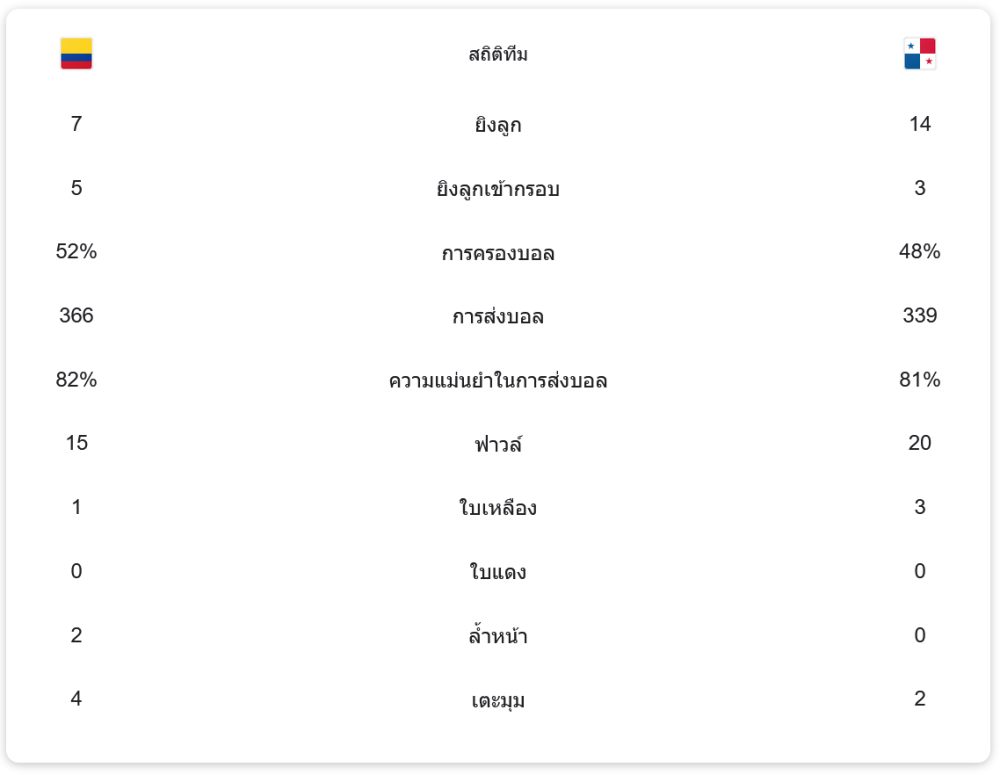Click Panama's 48% possession value
Screen dimensions: 1000x775
pyautogui.click(x=919, y=252)
